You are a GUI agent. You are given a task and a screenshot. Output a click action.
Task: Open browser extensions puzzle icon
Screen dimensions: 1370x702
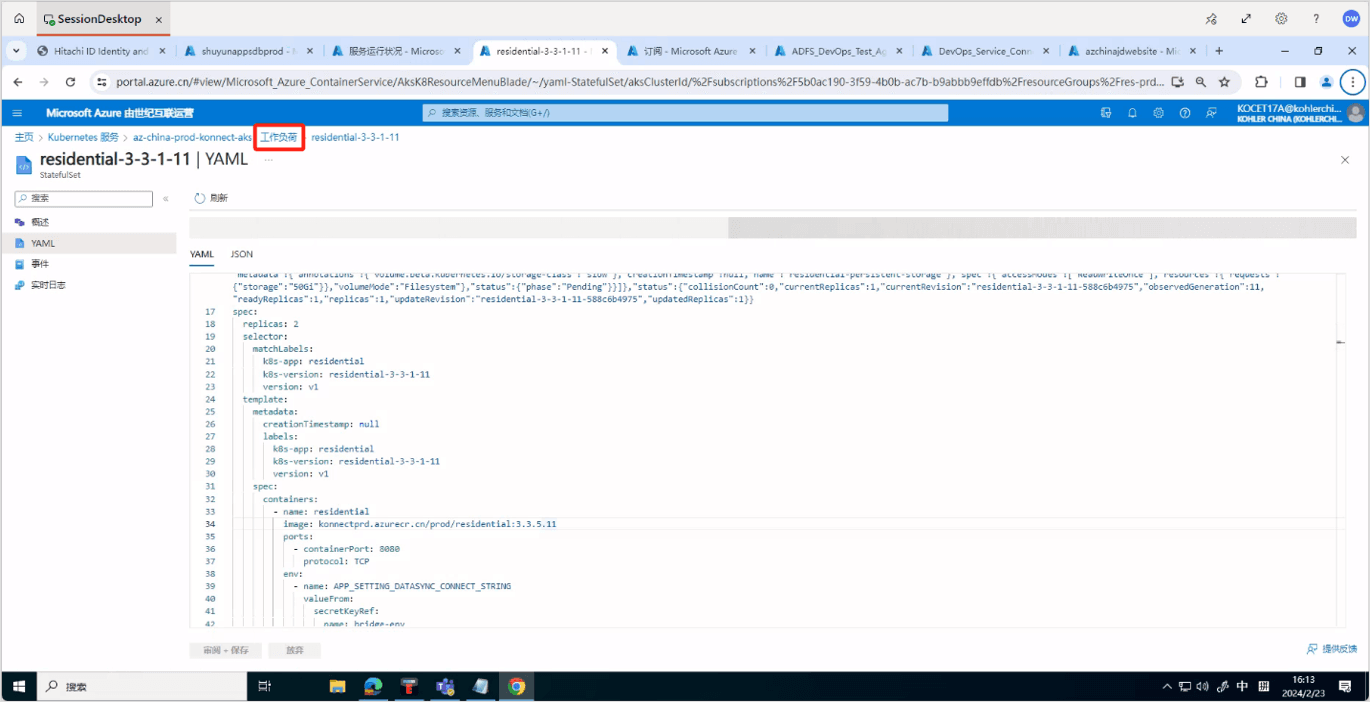click(1261, 82)
